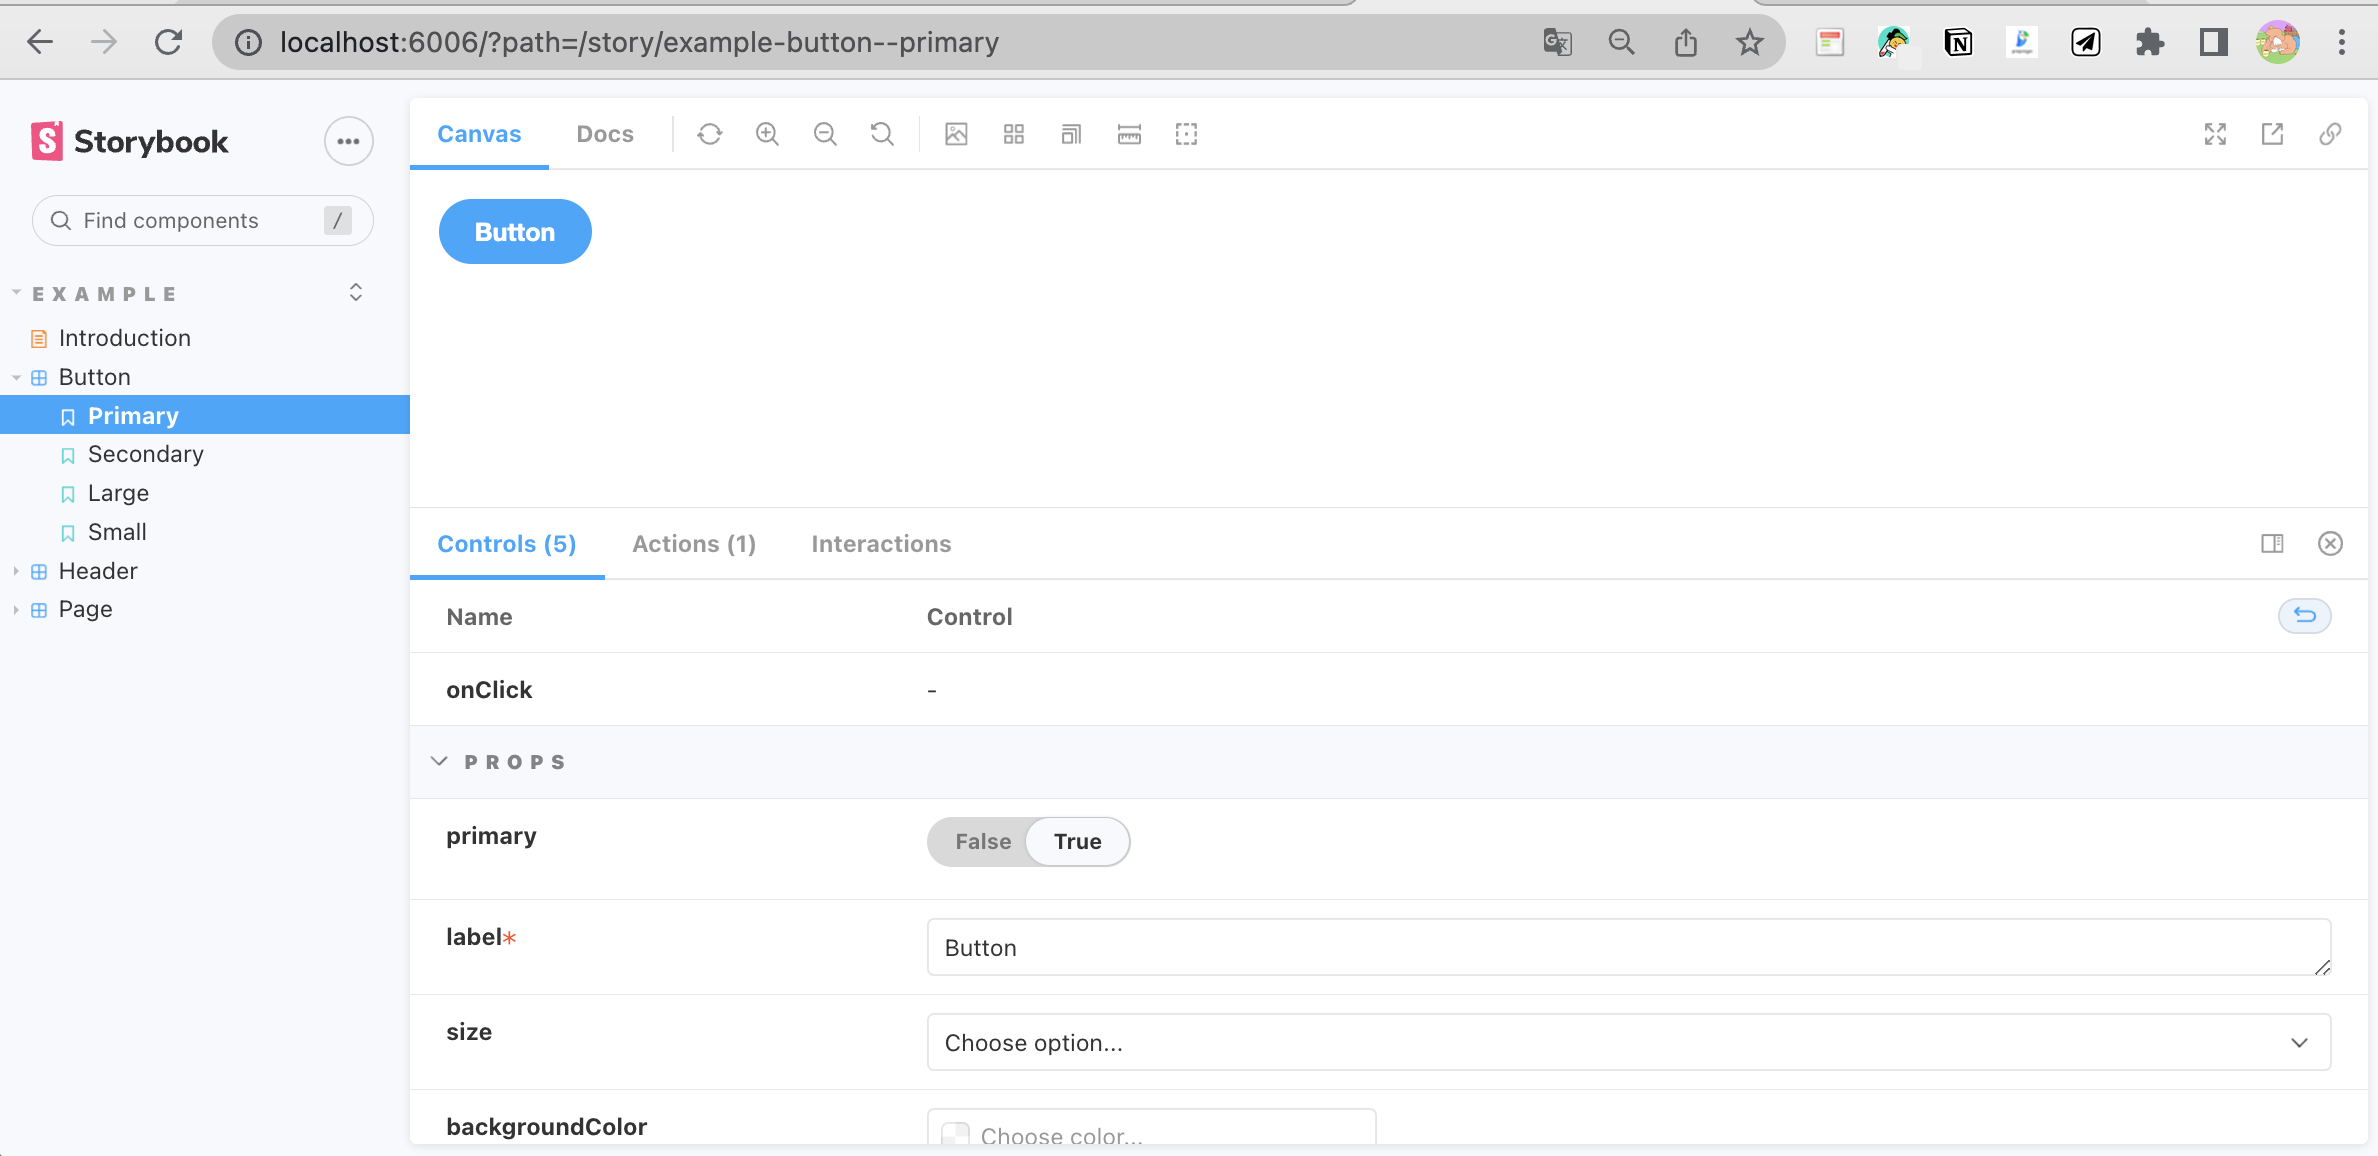Switch to the Docs tab
The height and width of the screenshot is (1156, 2378).
pos(605,134)
